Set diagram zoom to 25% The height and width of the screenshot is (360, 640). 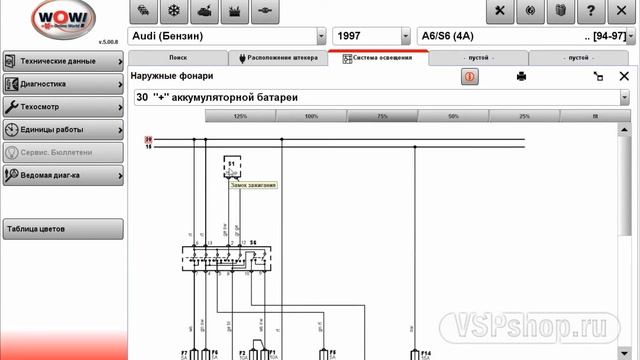524,116
